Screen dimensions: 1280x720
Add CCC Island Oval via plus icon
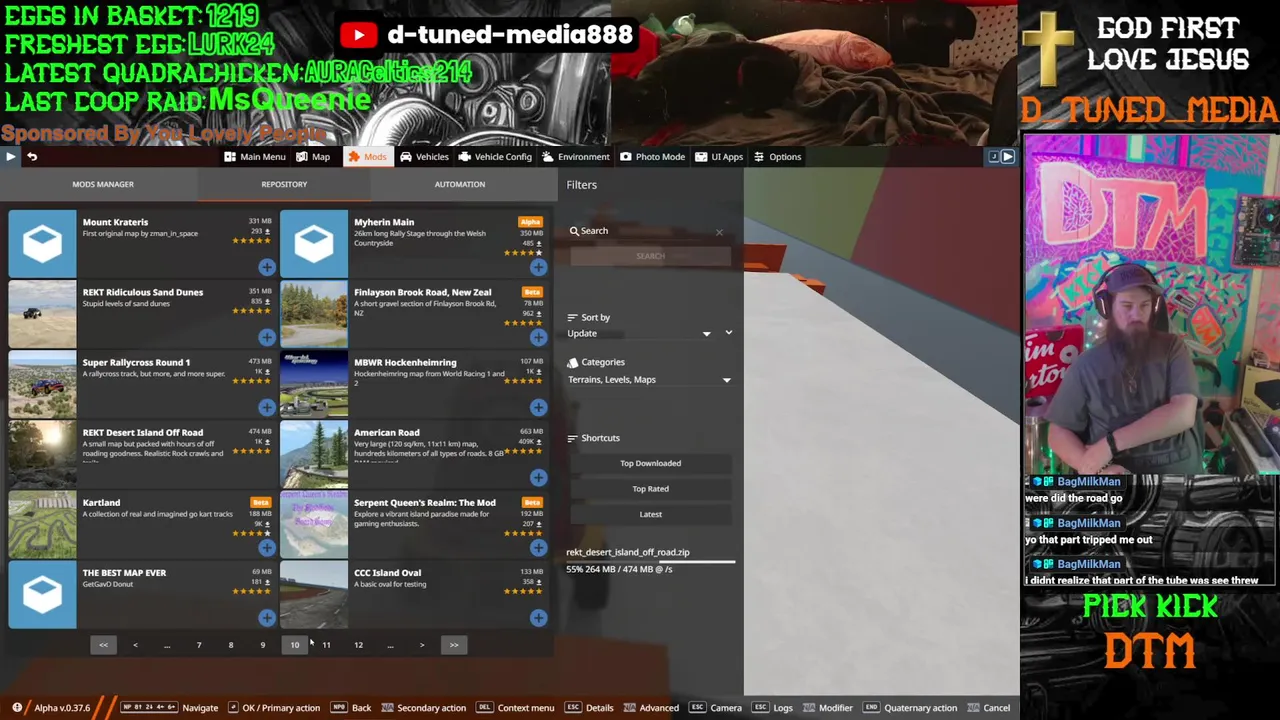click(x=538, y=617)
